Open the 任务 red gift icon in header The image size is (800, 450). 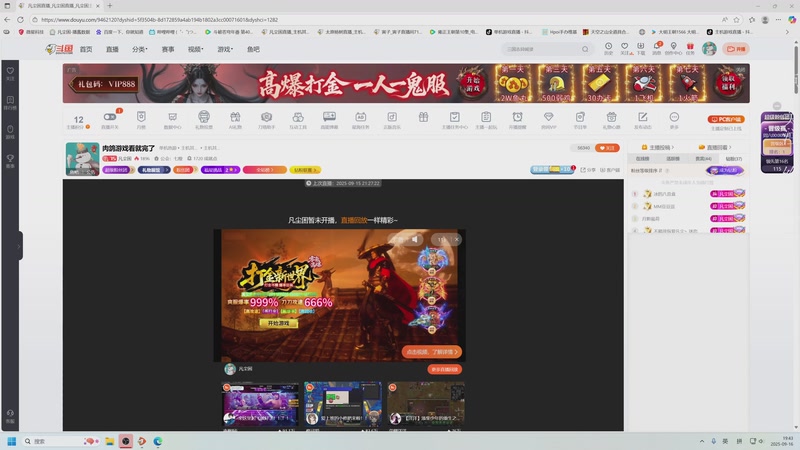click(x=690, y=48)
